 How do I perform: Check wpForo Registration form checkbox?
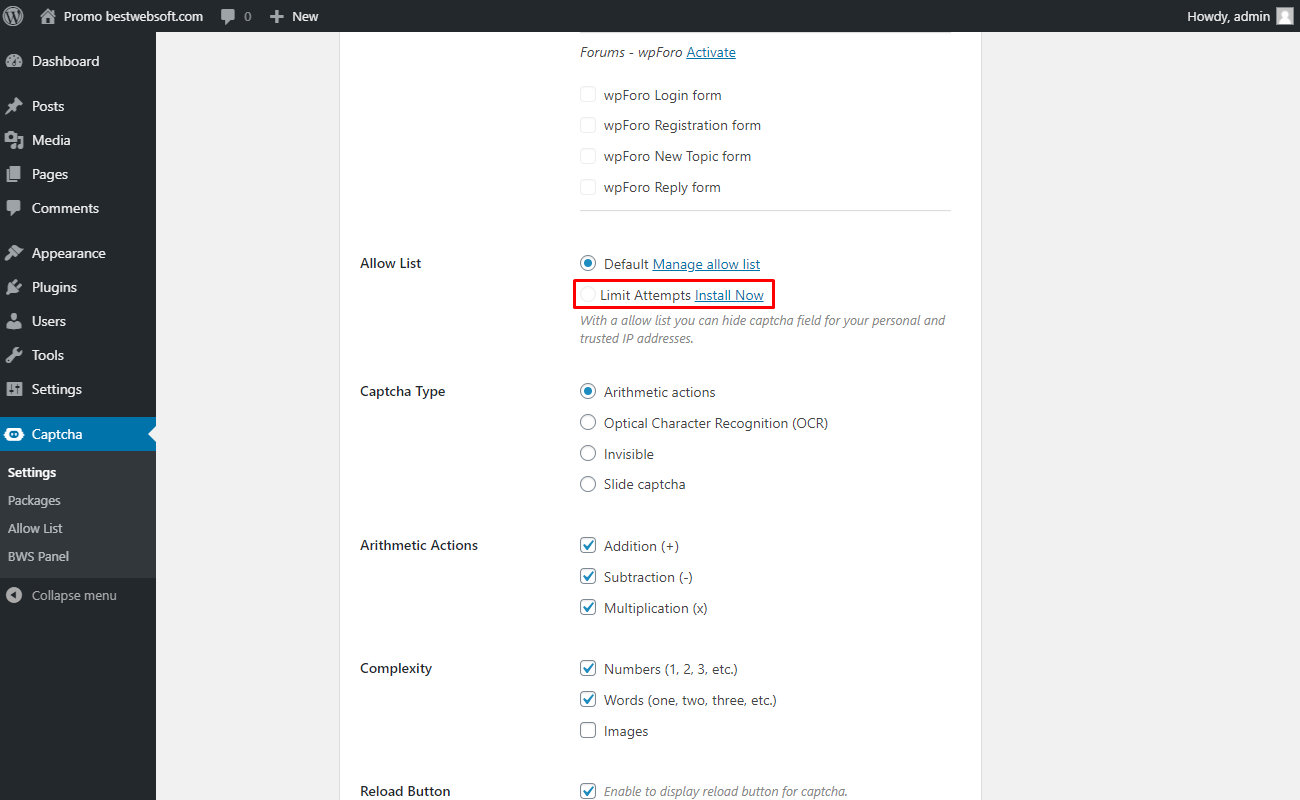coord(588,125)
